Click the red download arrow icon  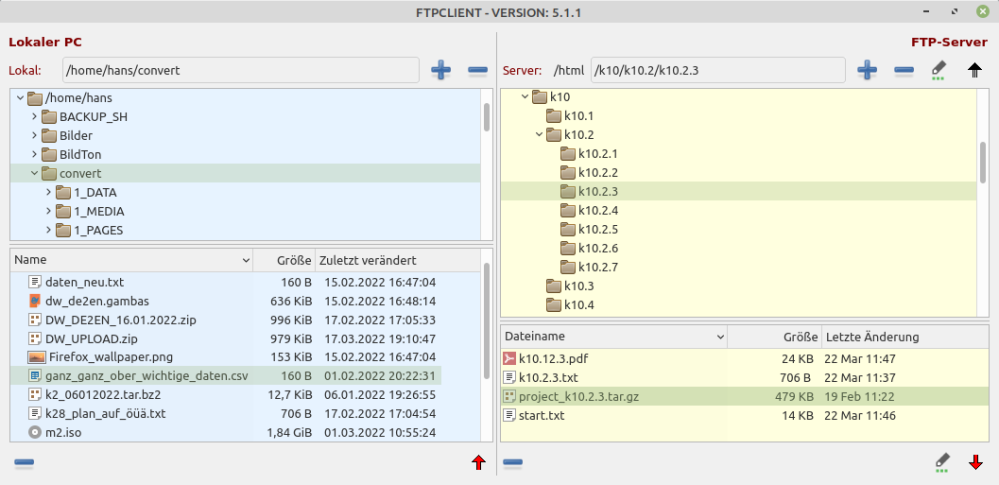point(975,462)
